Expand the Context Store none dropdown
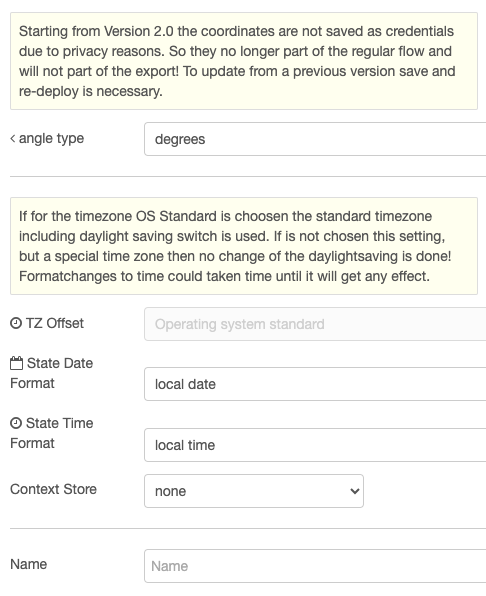Screen dimensions: 486x596 (x=254, y=491)
